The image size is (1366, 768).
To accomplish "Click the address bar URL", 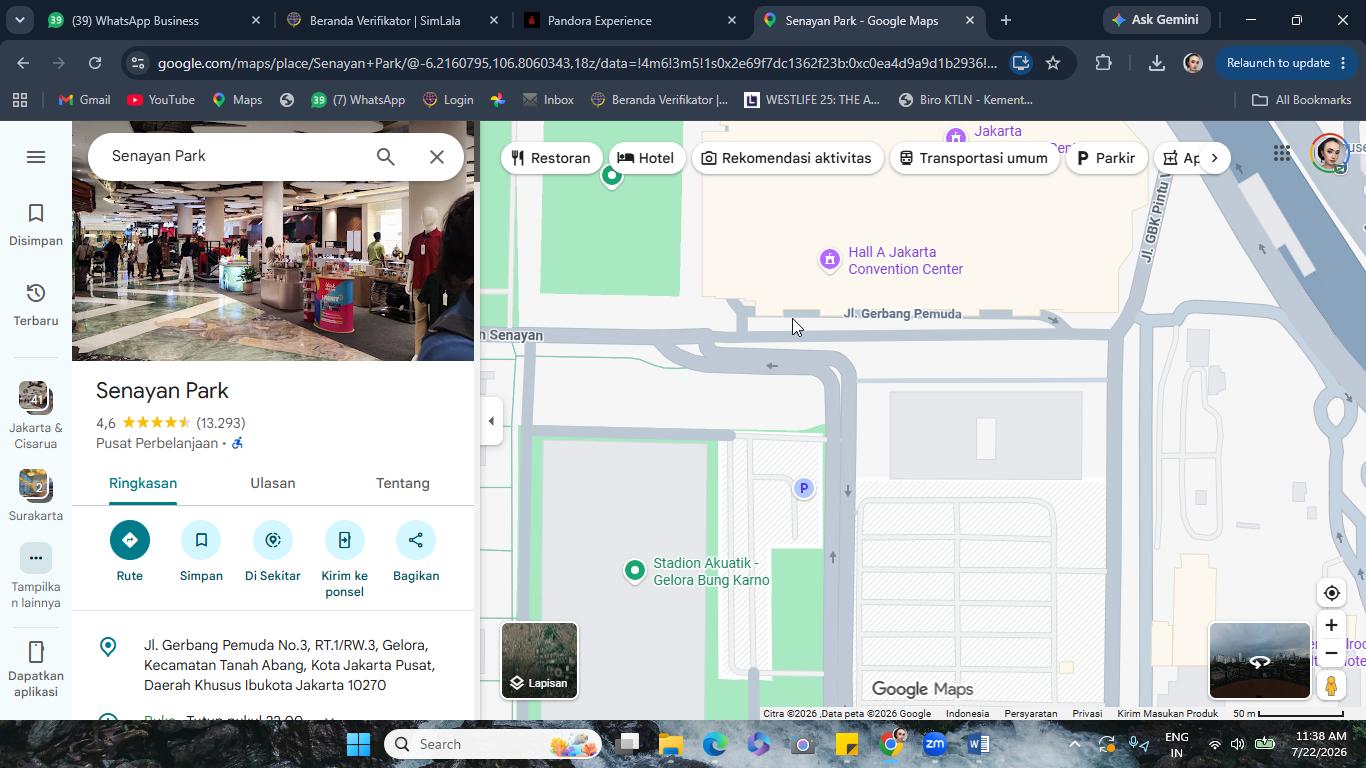I will point(577,63).
